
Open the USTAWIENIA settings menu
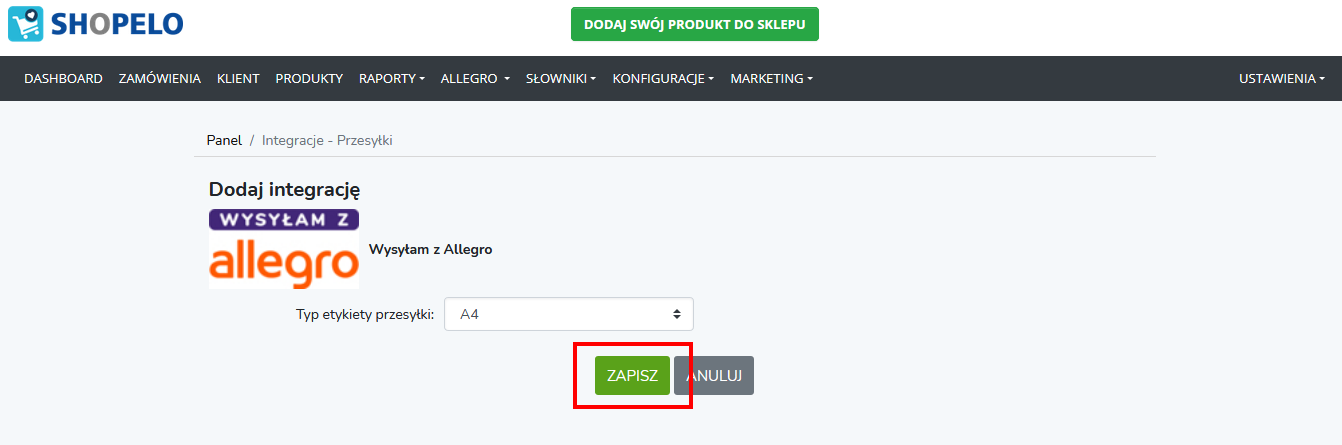[1282, 78]
